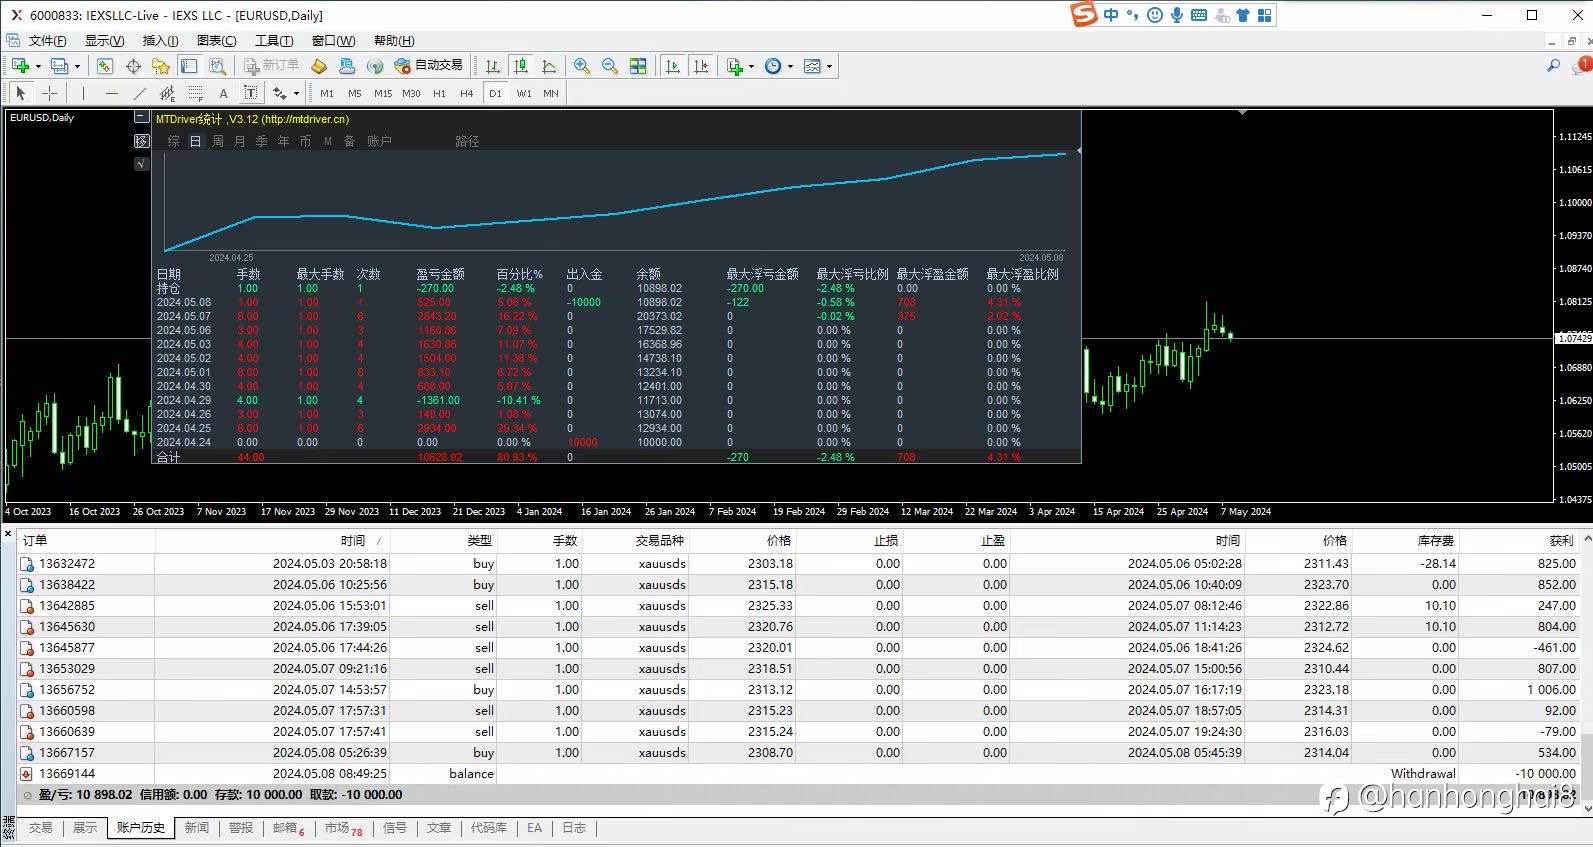This screenshot has width=1593, height=847.
Task: Click the Zoom In magnifier icon
Action: point(581,66)
